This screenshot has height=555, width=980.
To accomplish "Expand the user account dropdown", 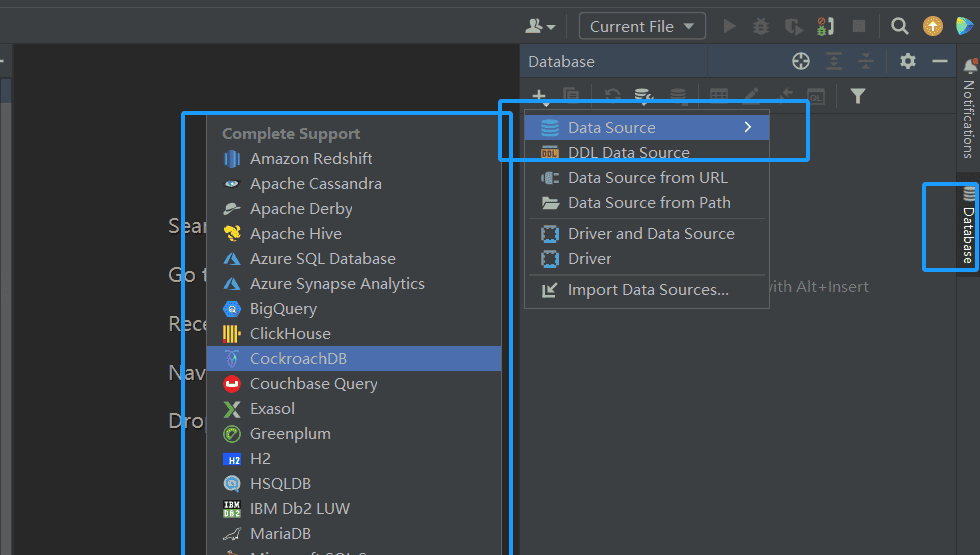I will [x=540, y=26].
